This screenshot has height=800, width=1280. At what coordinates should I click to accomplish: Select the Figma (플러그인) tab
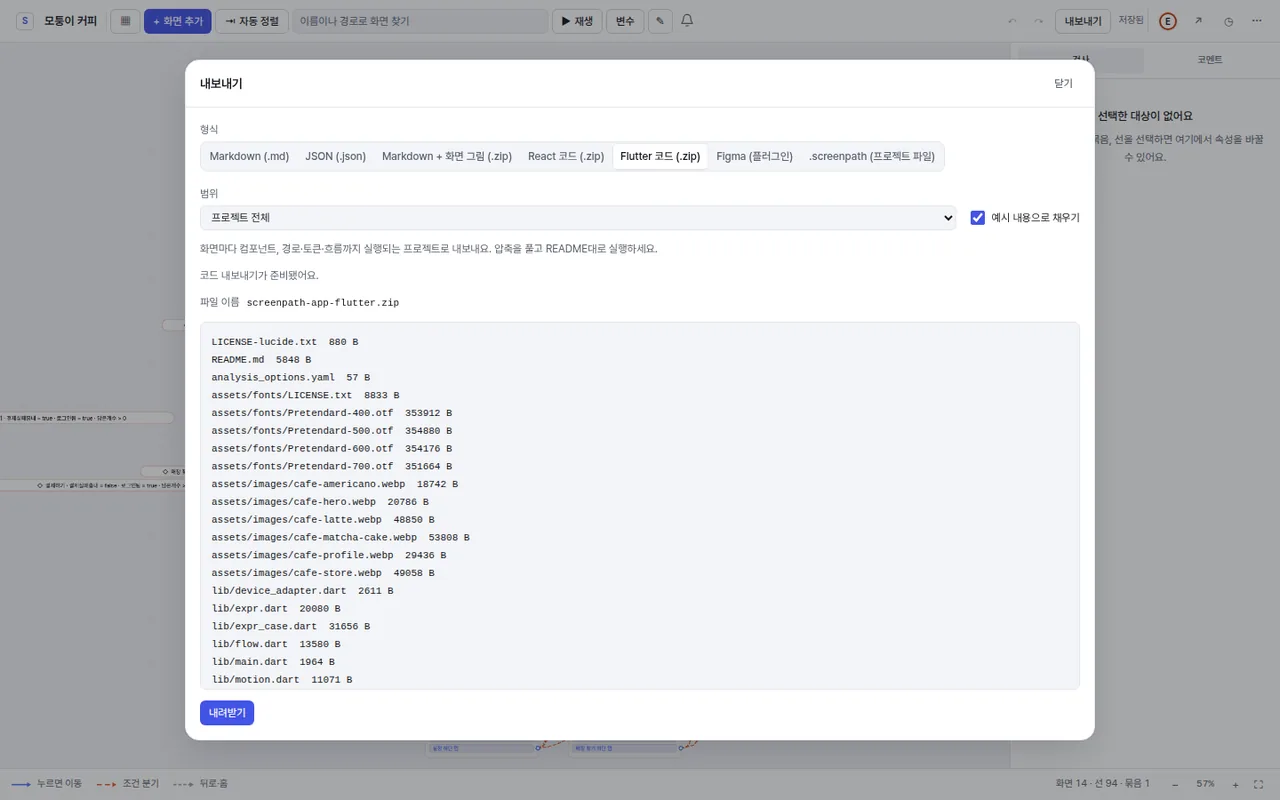755,156
